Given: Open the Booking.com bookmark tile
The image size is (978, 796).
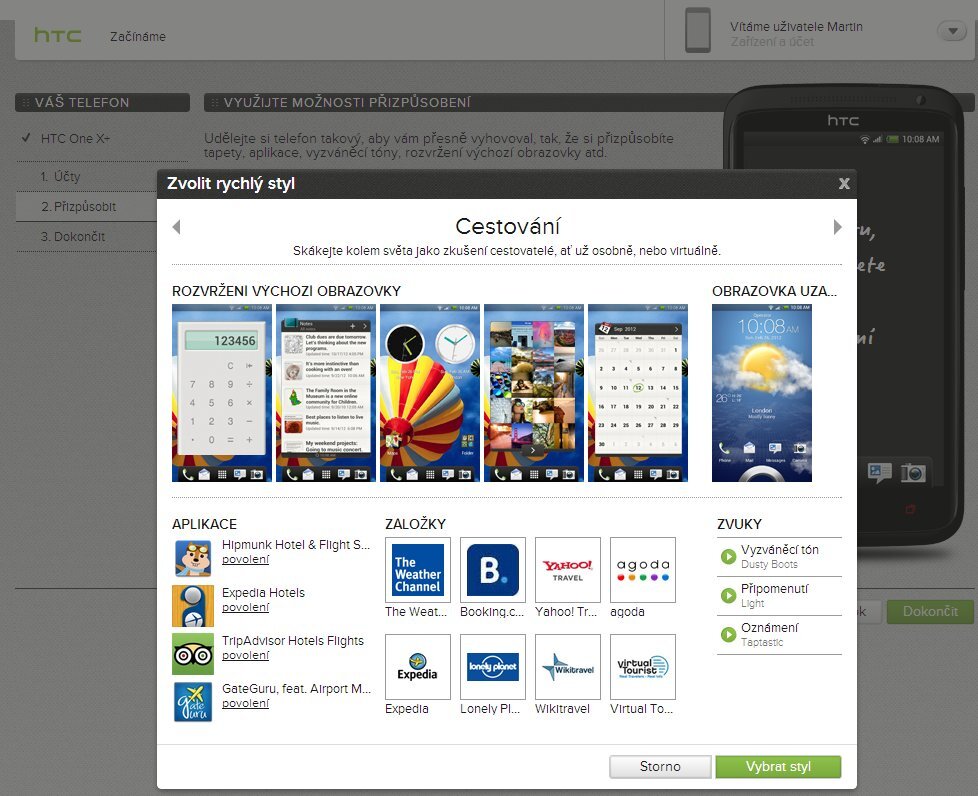Looking at the screenshot, I should click(492, 568).
